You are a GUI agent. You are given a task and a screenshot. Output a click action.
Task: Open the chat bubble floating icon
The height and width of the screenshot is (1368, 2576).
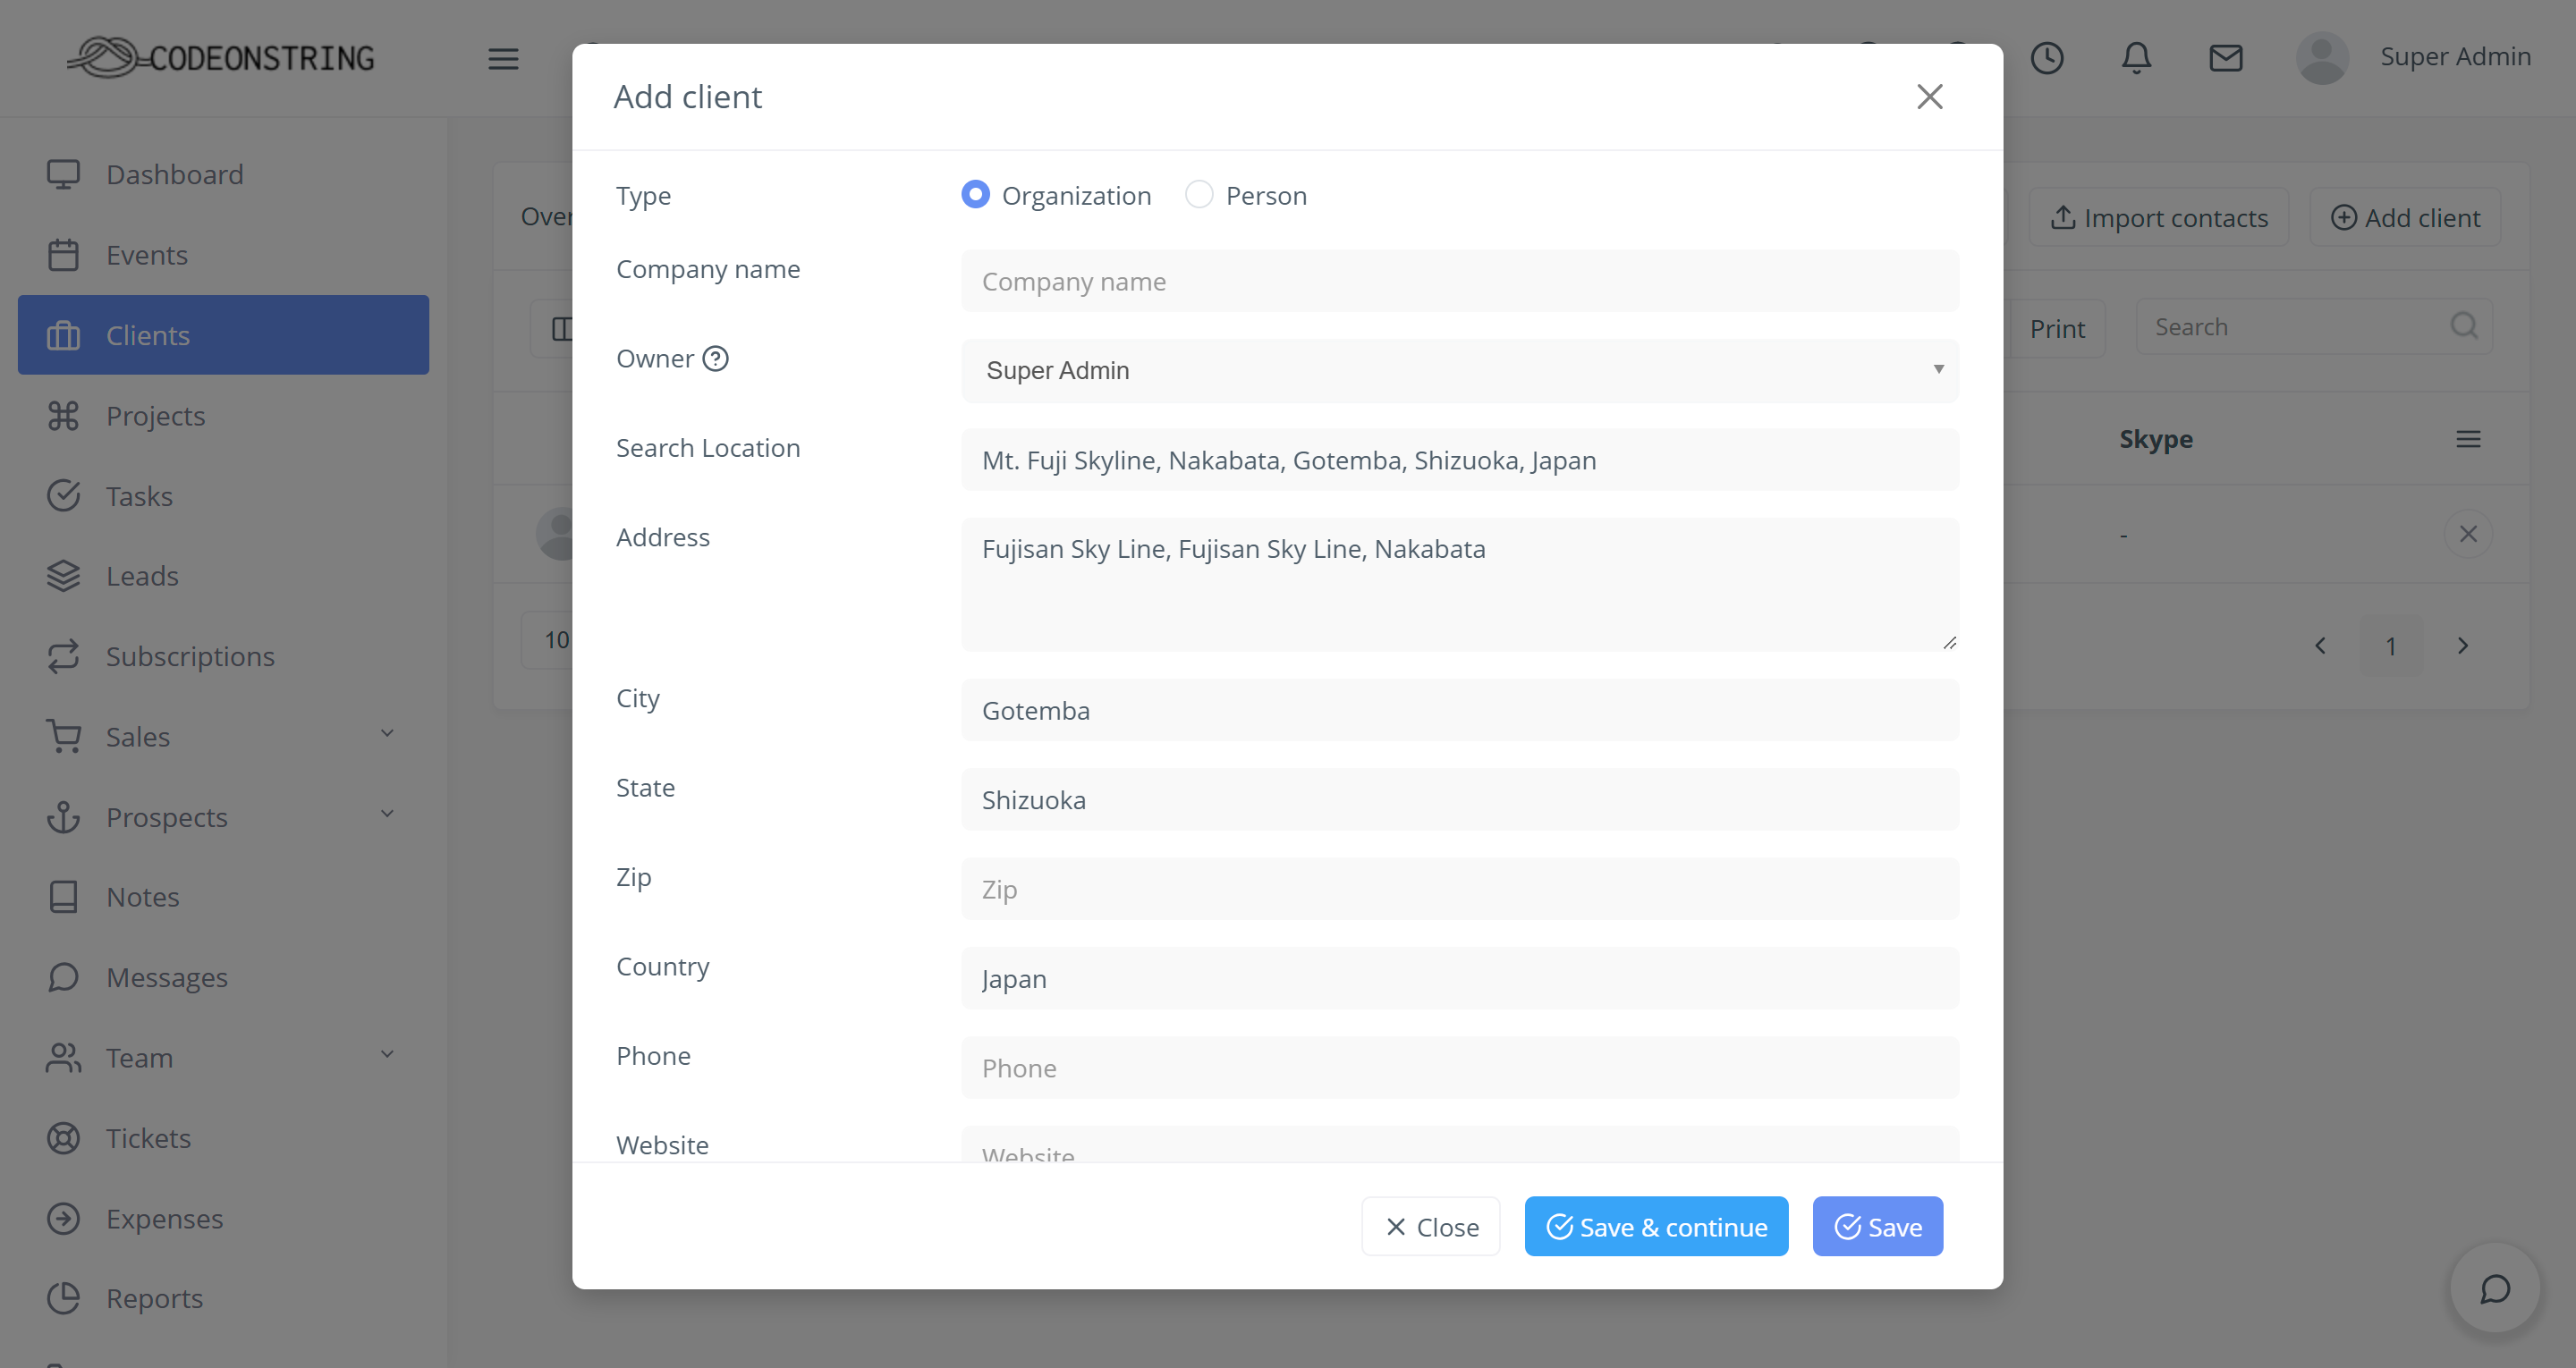[x=2495, y=1289]
